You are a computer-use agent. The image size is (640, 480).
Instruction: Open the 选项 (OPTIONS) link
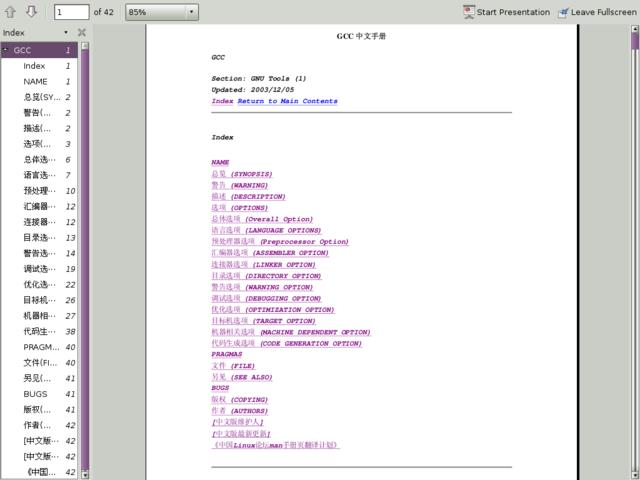(240, 208)
